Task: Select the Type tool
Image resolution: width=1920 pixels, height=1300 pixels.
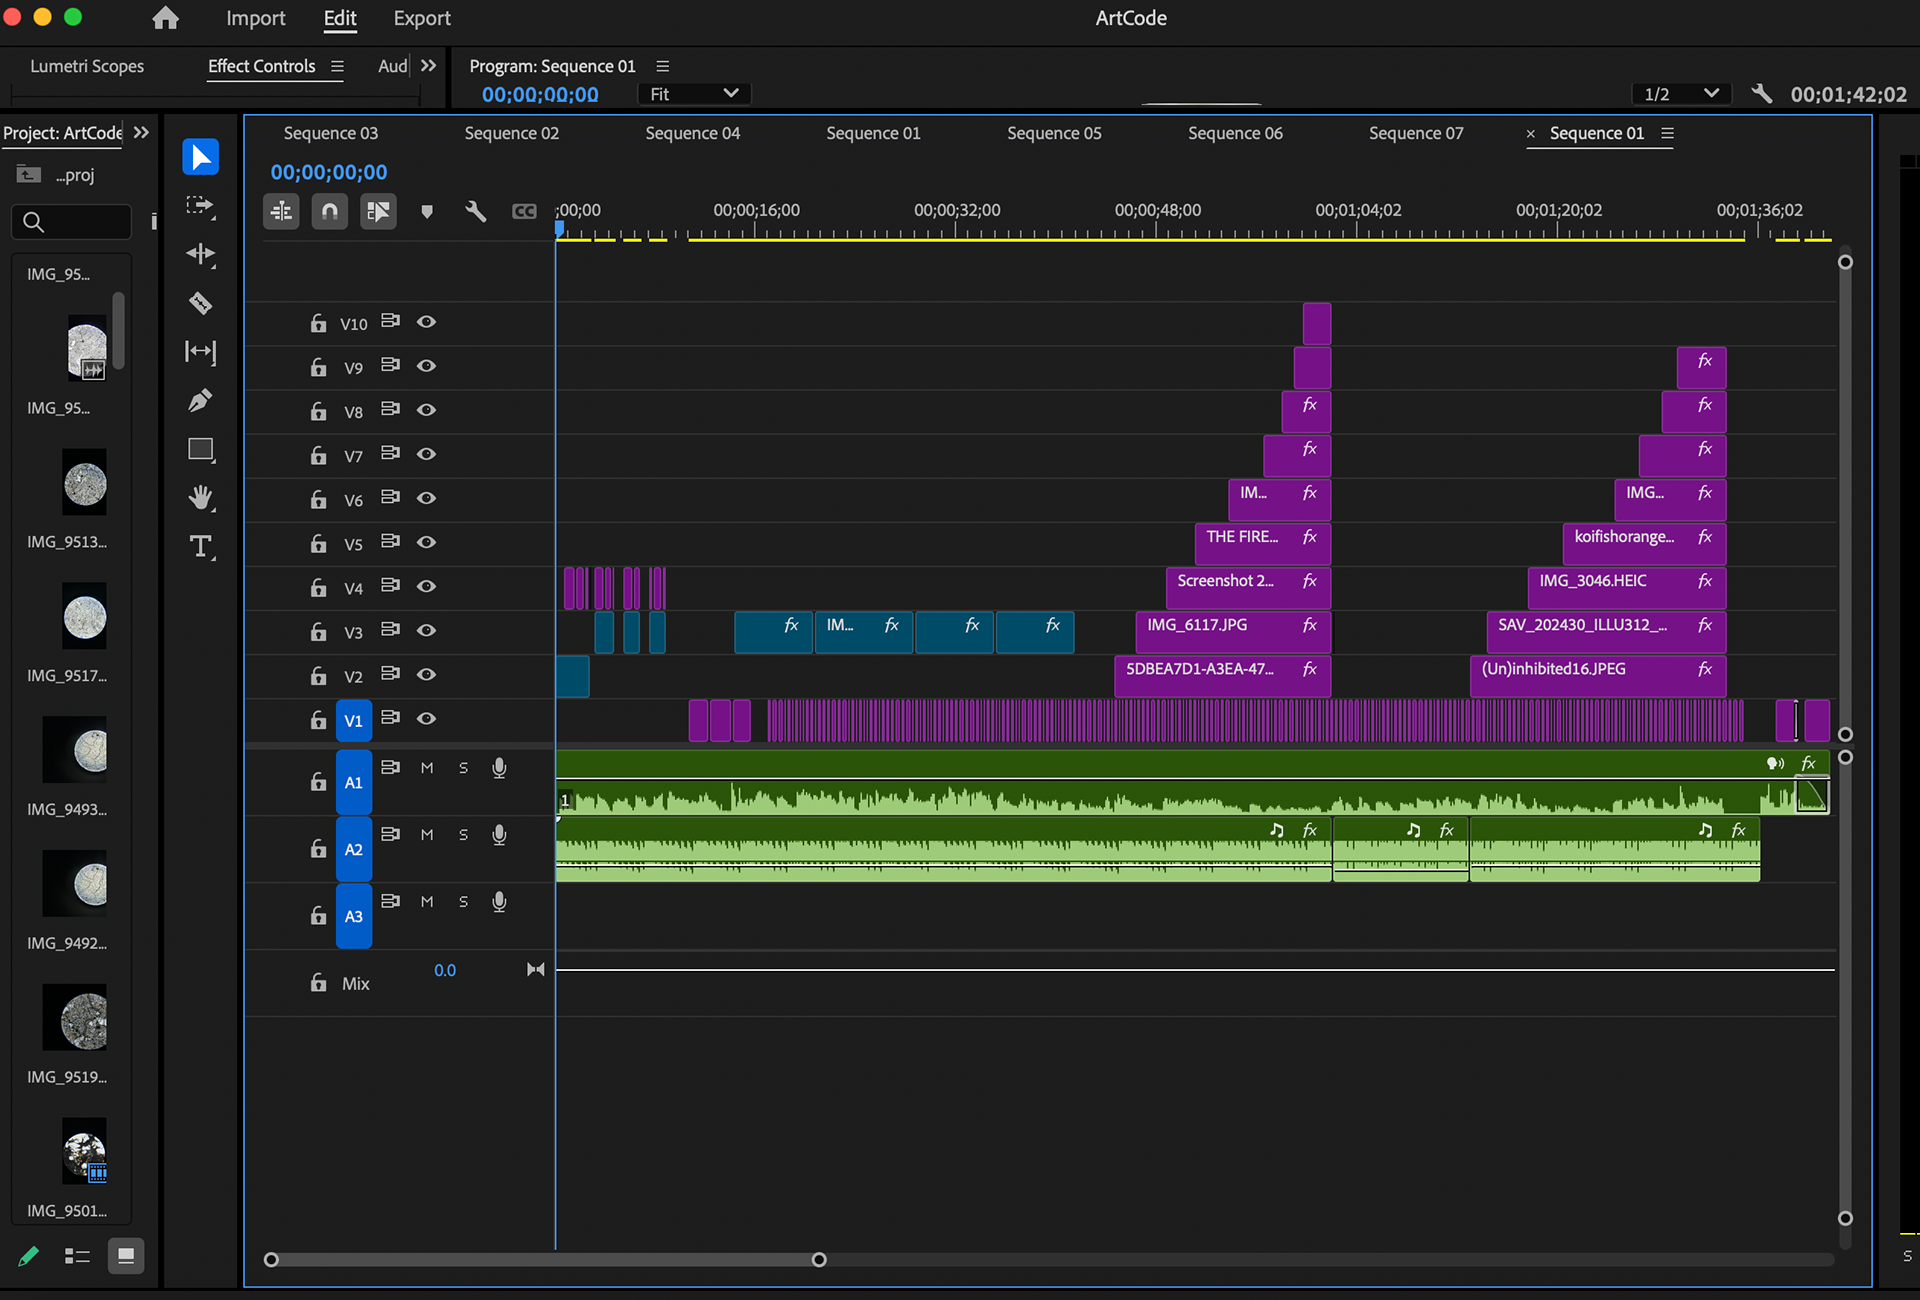Action: [200, 547]
